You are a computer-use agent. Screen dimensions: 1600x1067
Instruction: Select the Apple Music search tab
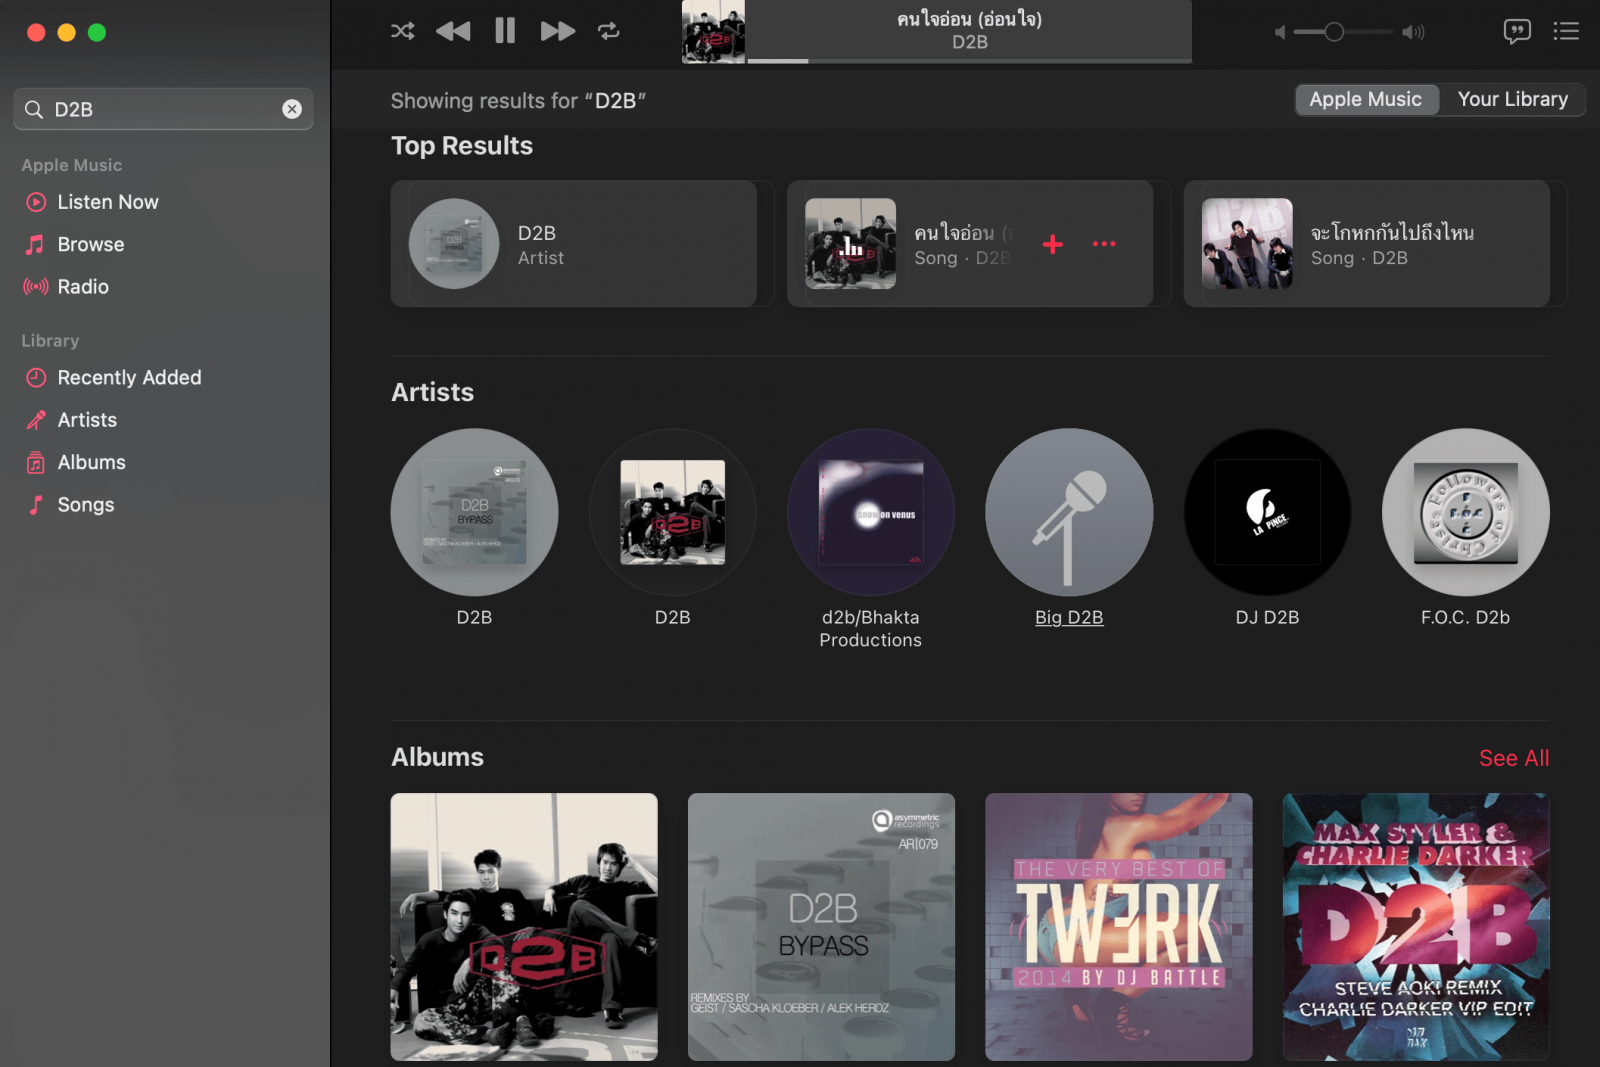[1365, 99]
